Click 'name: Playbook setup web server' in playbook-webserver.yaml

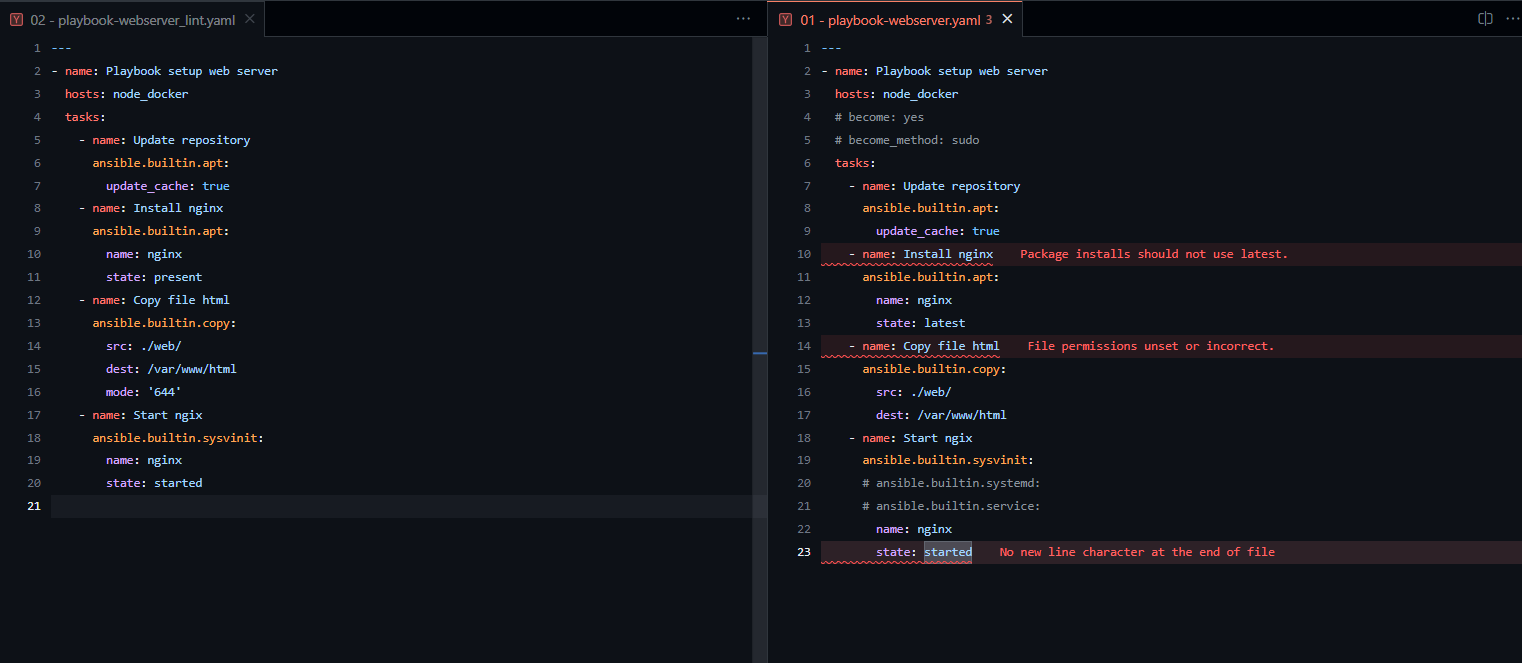pyautogui.click(x=941, y=71)
